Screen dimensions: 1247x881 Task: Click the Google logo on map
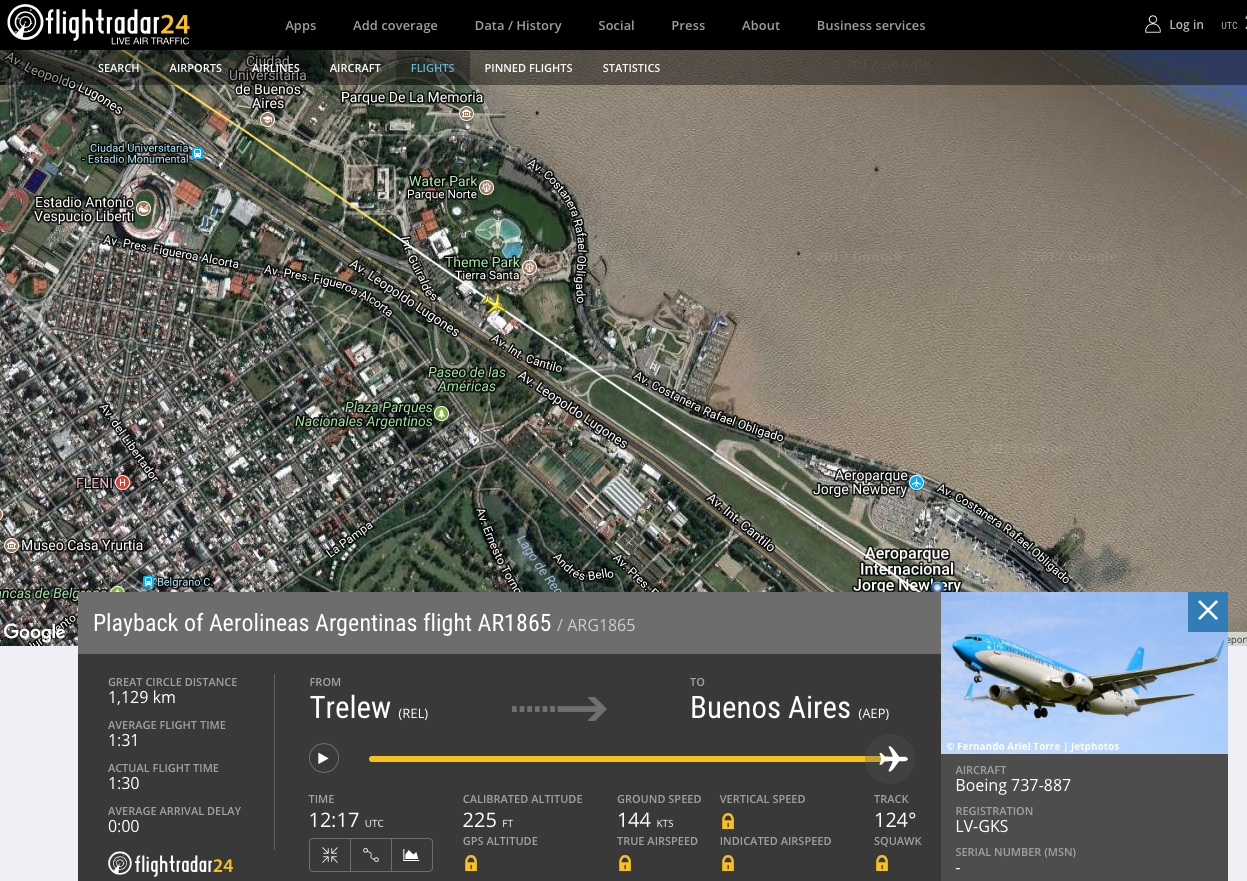[x=35, y=632]
